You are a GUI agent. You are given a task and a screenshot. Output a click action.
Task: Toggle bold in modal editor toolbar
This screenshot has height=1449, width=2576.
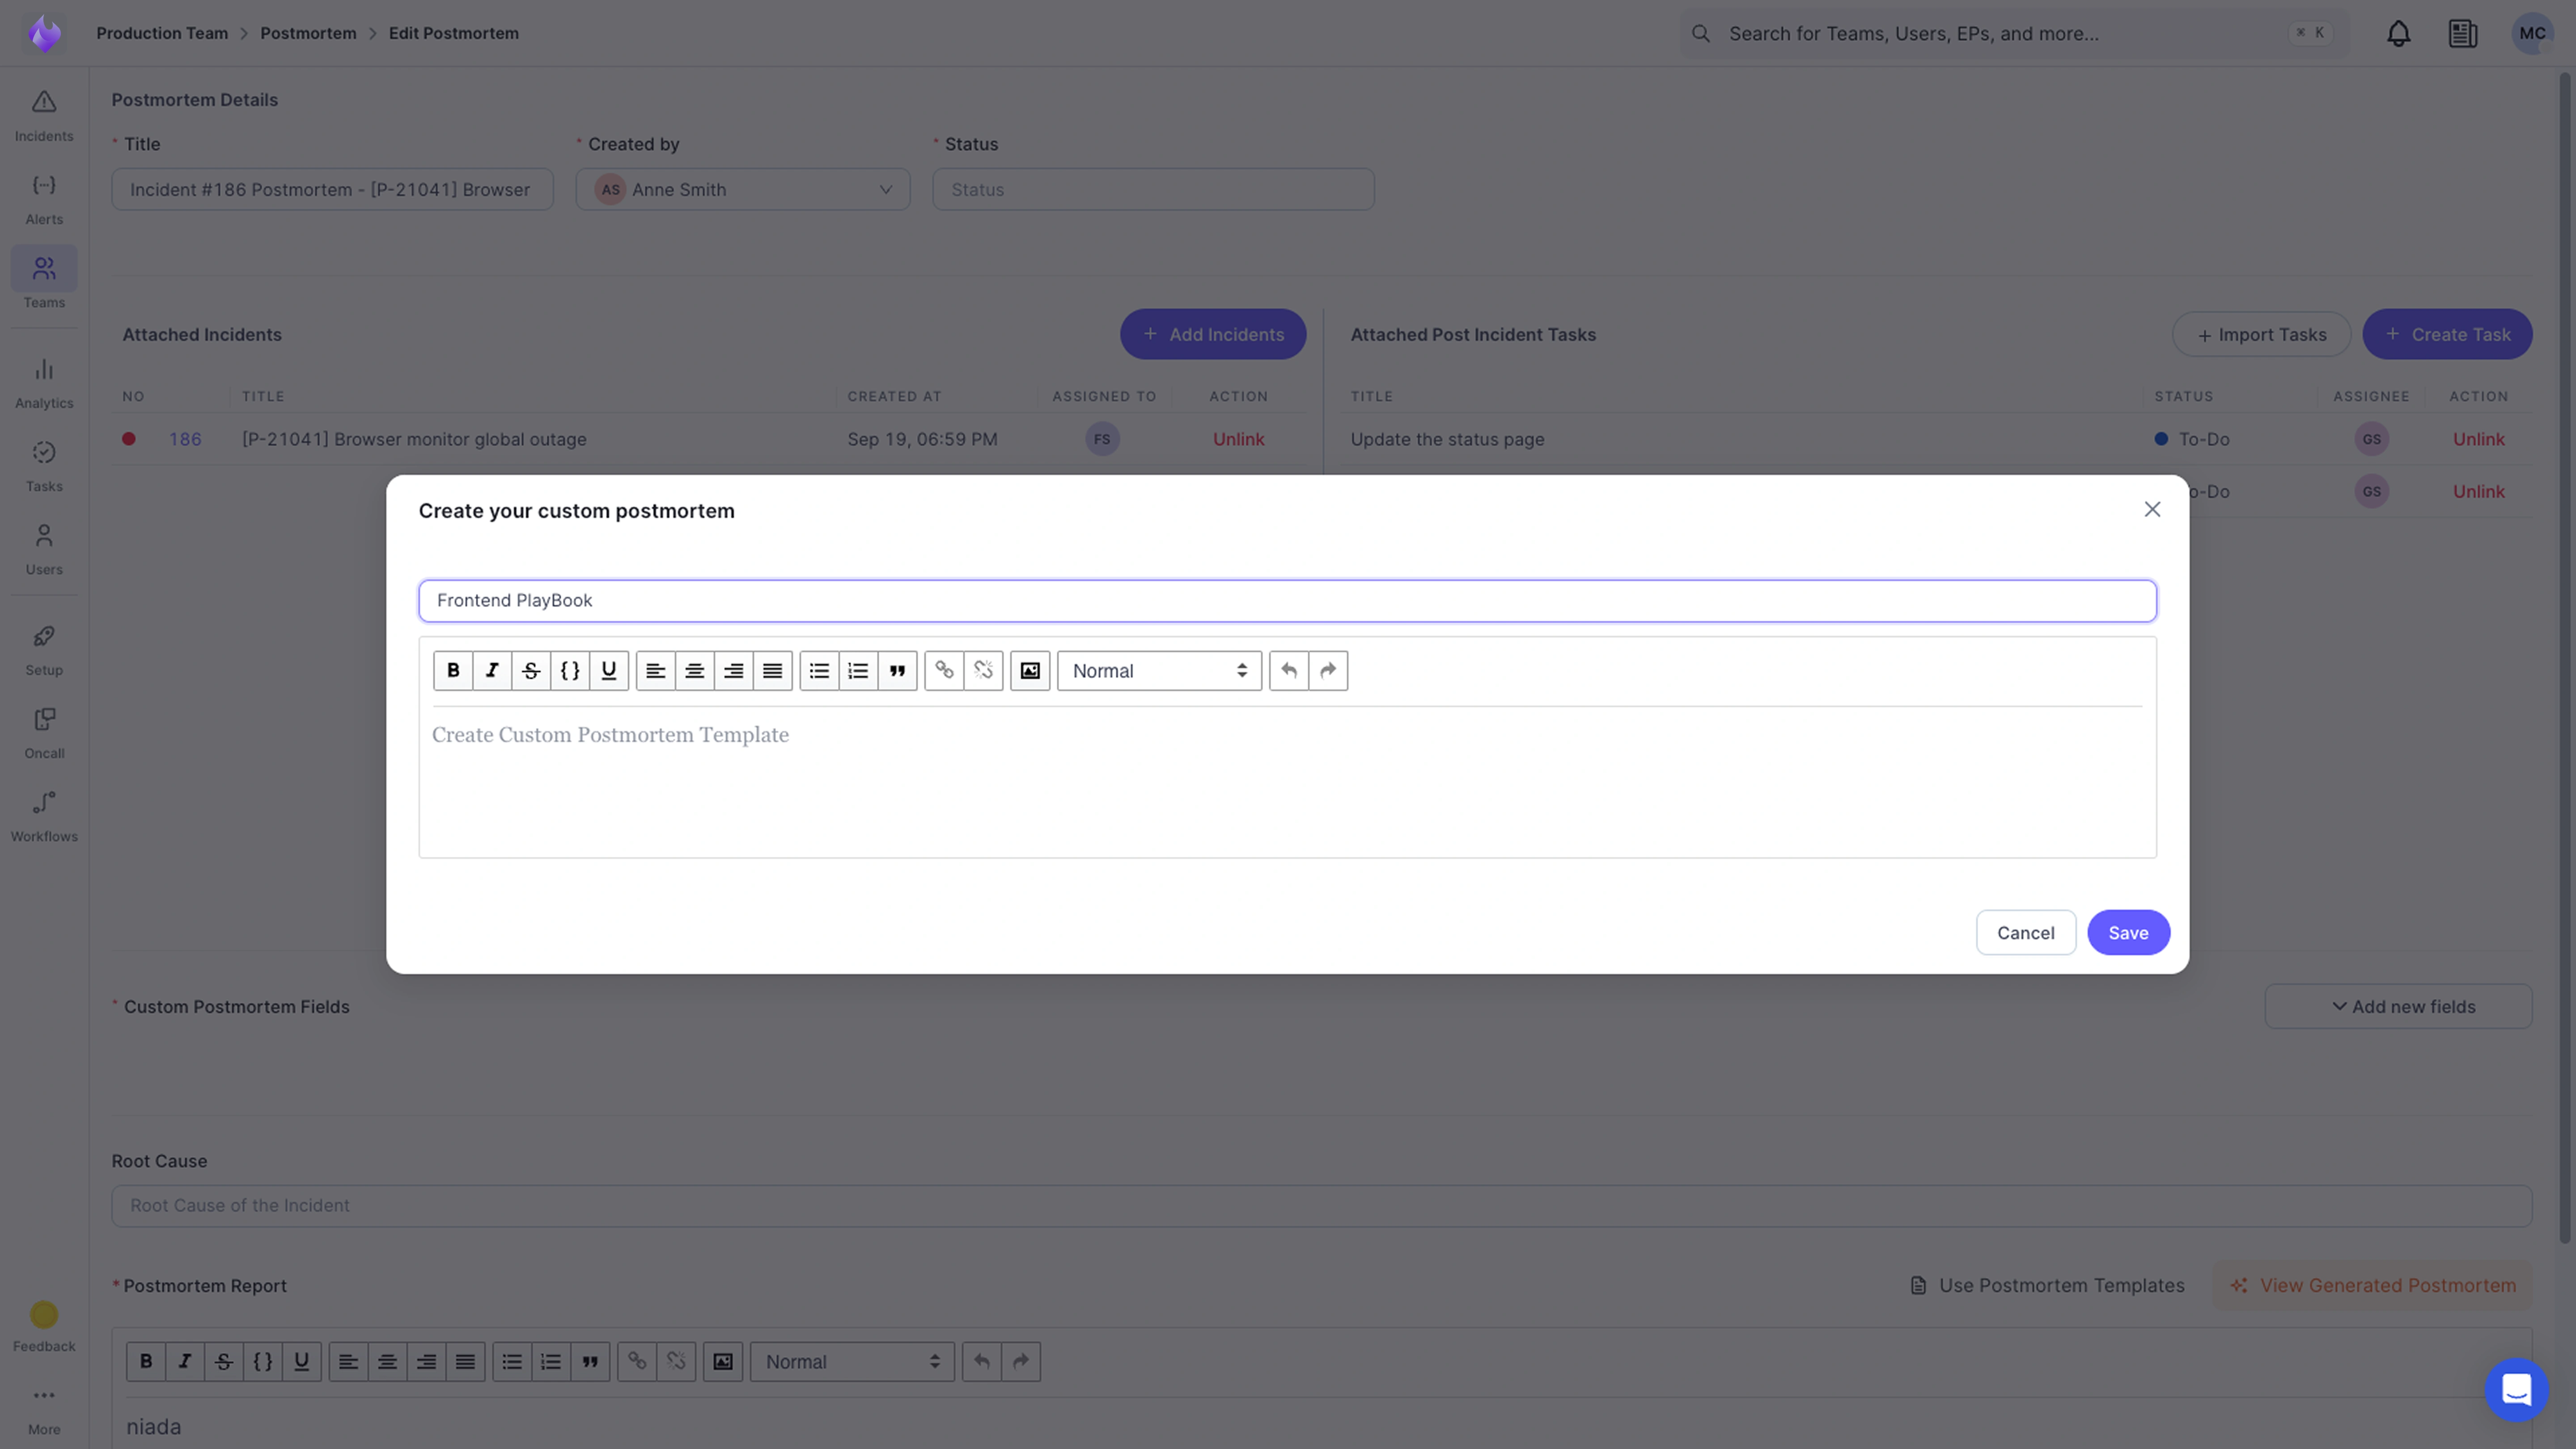(453, 670)
